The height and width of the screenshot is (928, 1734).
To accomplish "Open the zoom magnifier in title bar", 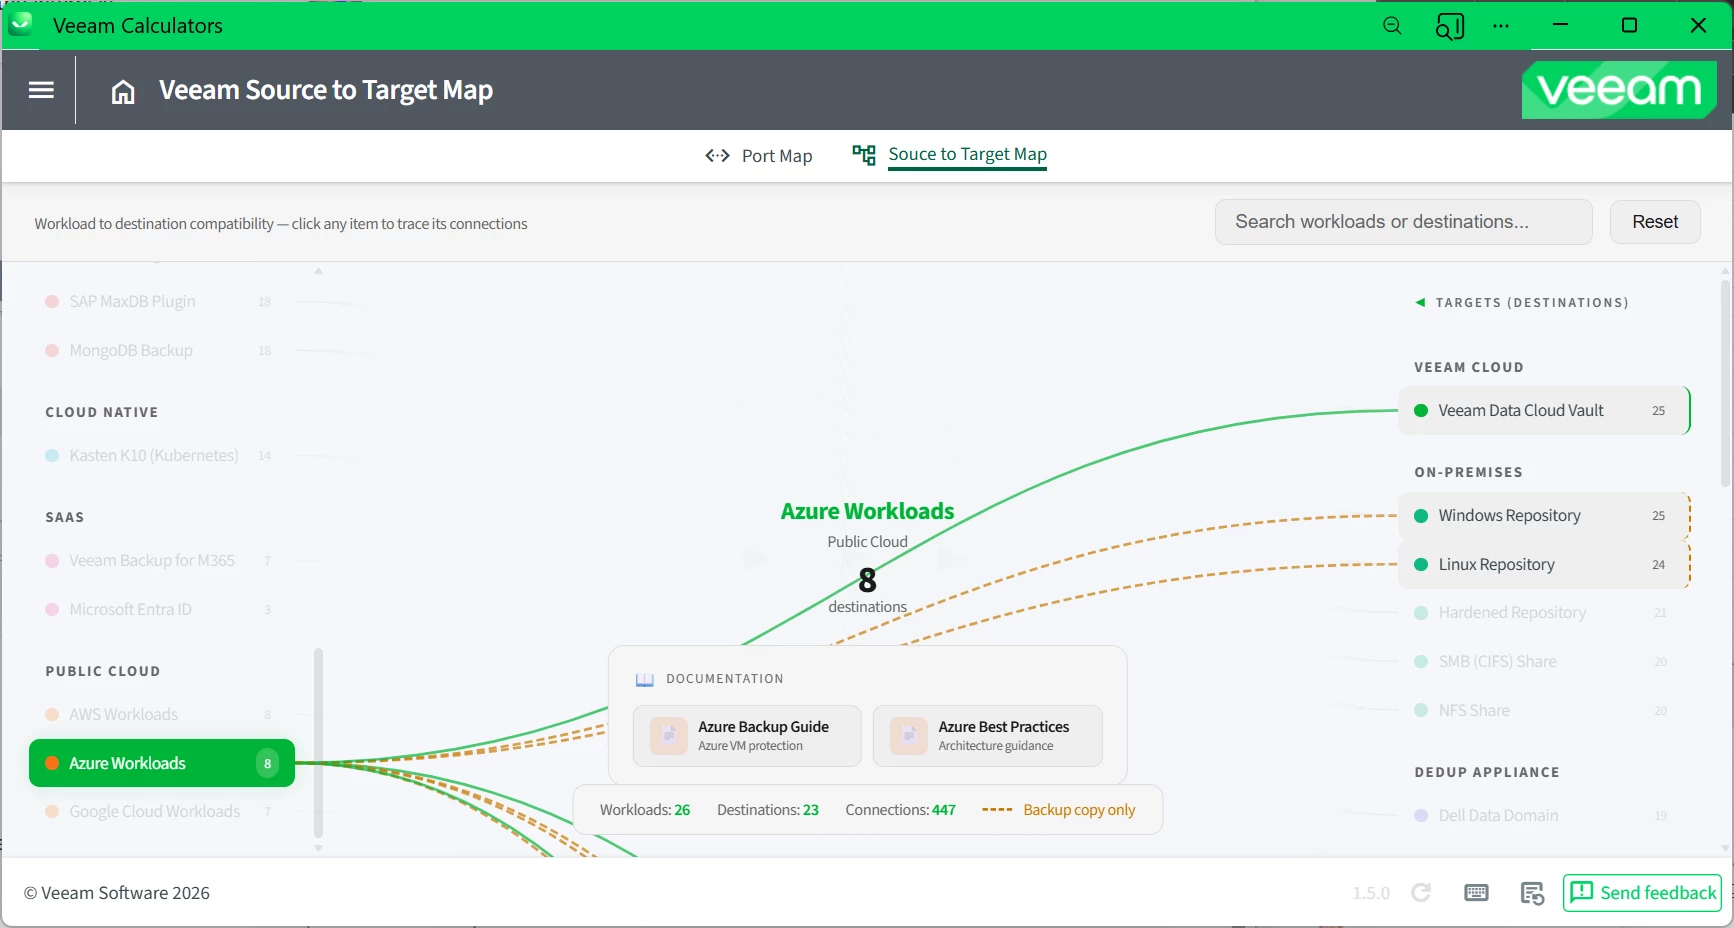I will click(x=1392, y=26).
